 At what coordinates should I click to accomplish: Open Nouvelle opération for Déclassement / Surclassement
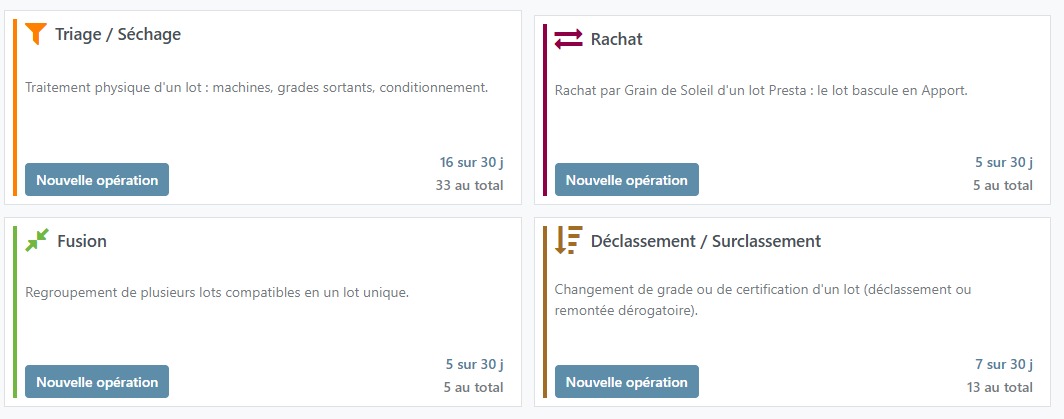(626, 382)
